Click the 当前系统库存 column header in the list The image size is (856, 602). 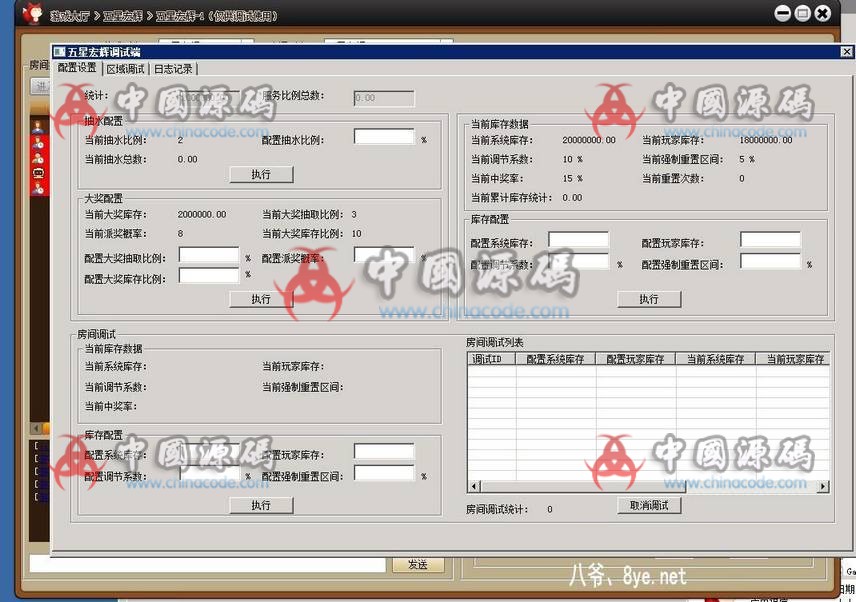716,359
